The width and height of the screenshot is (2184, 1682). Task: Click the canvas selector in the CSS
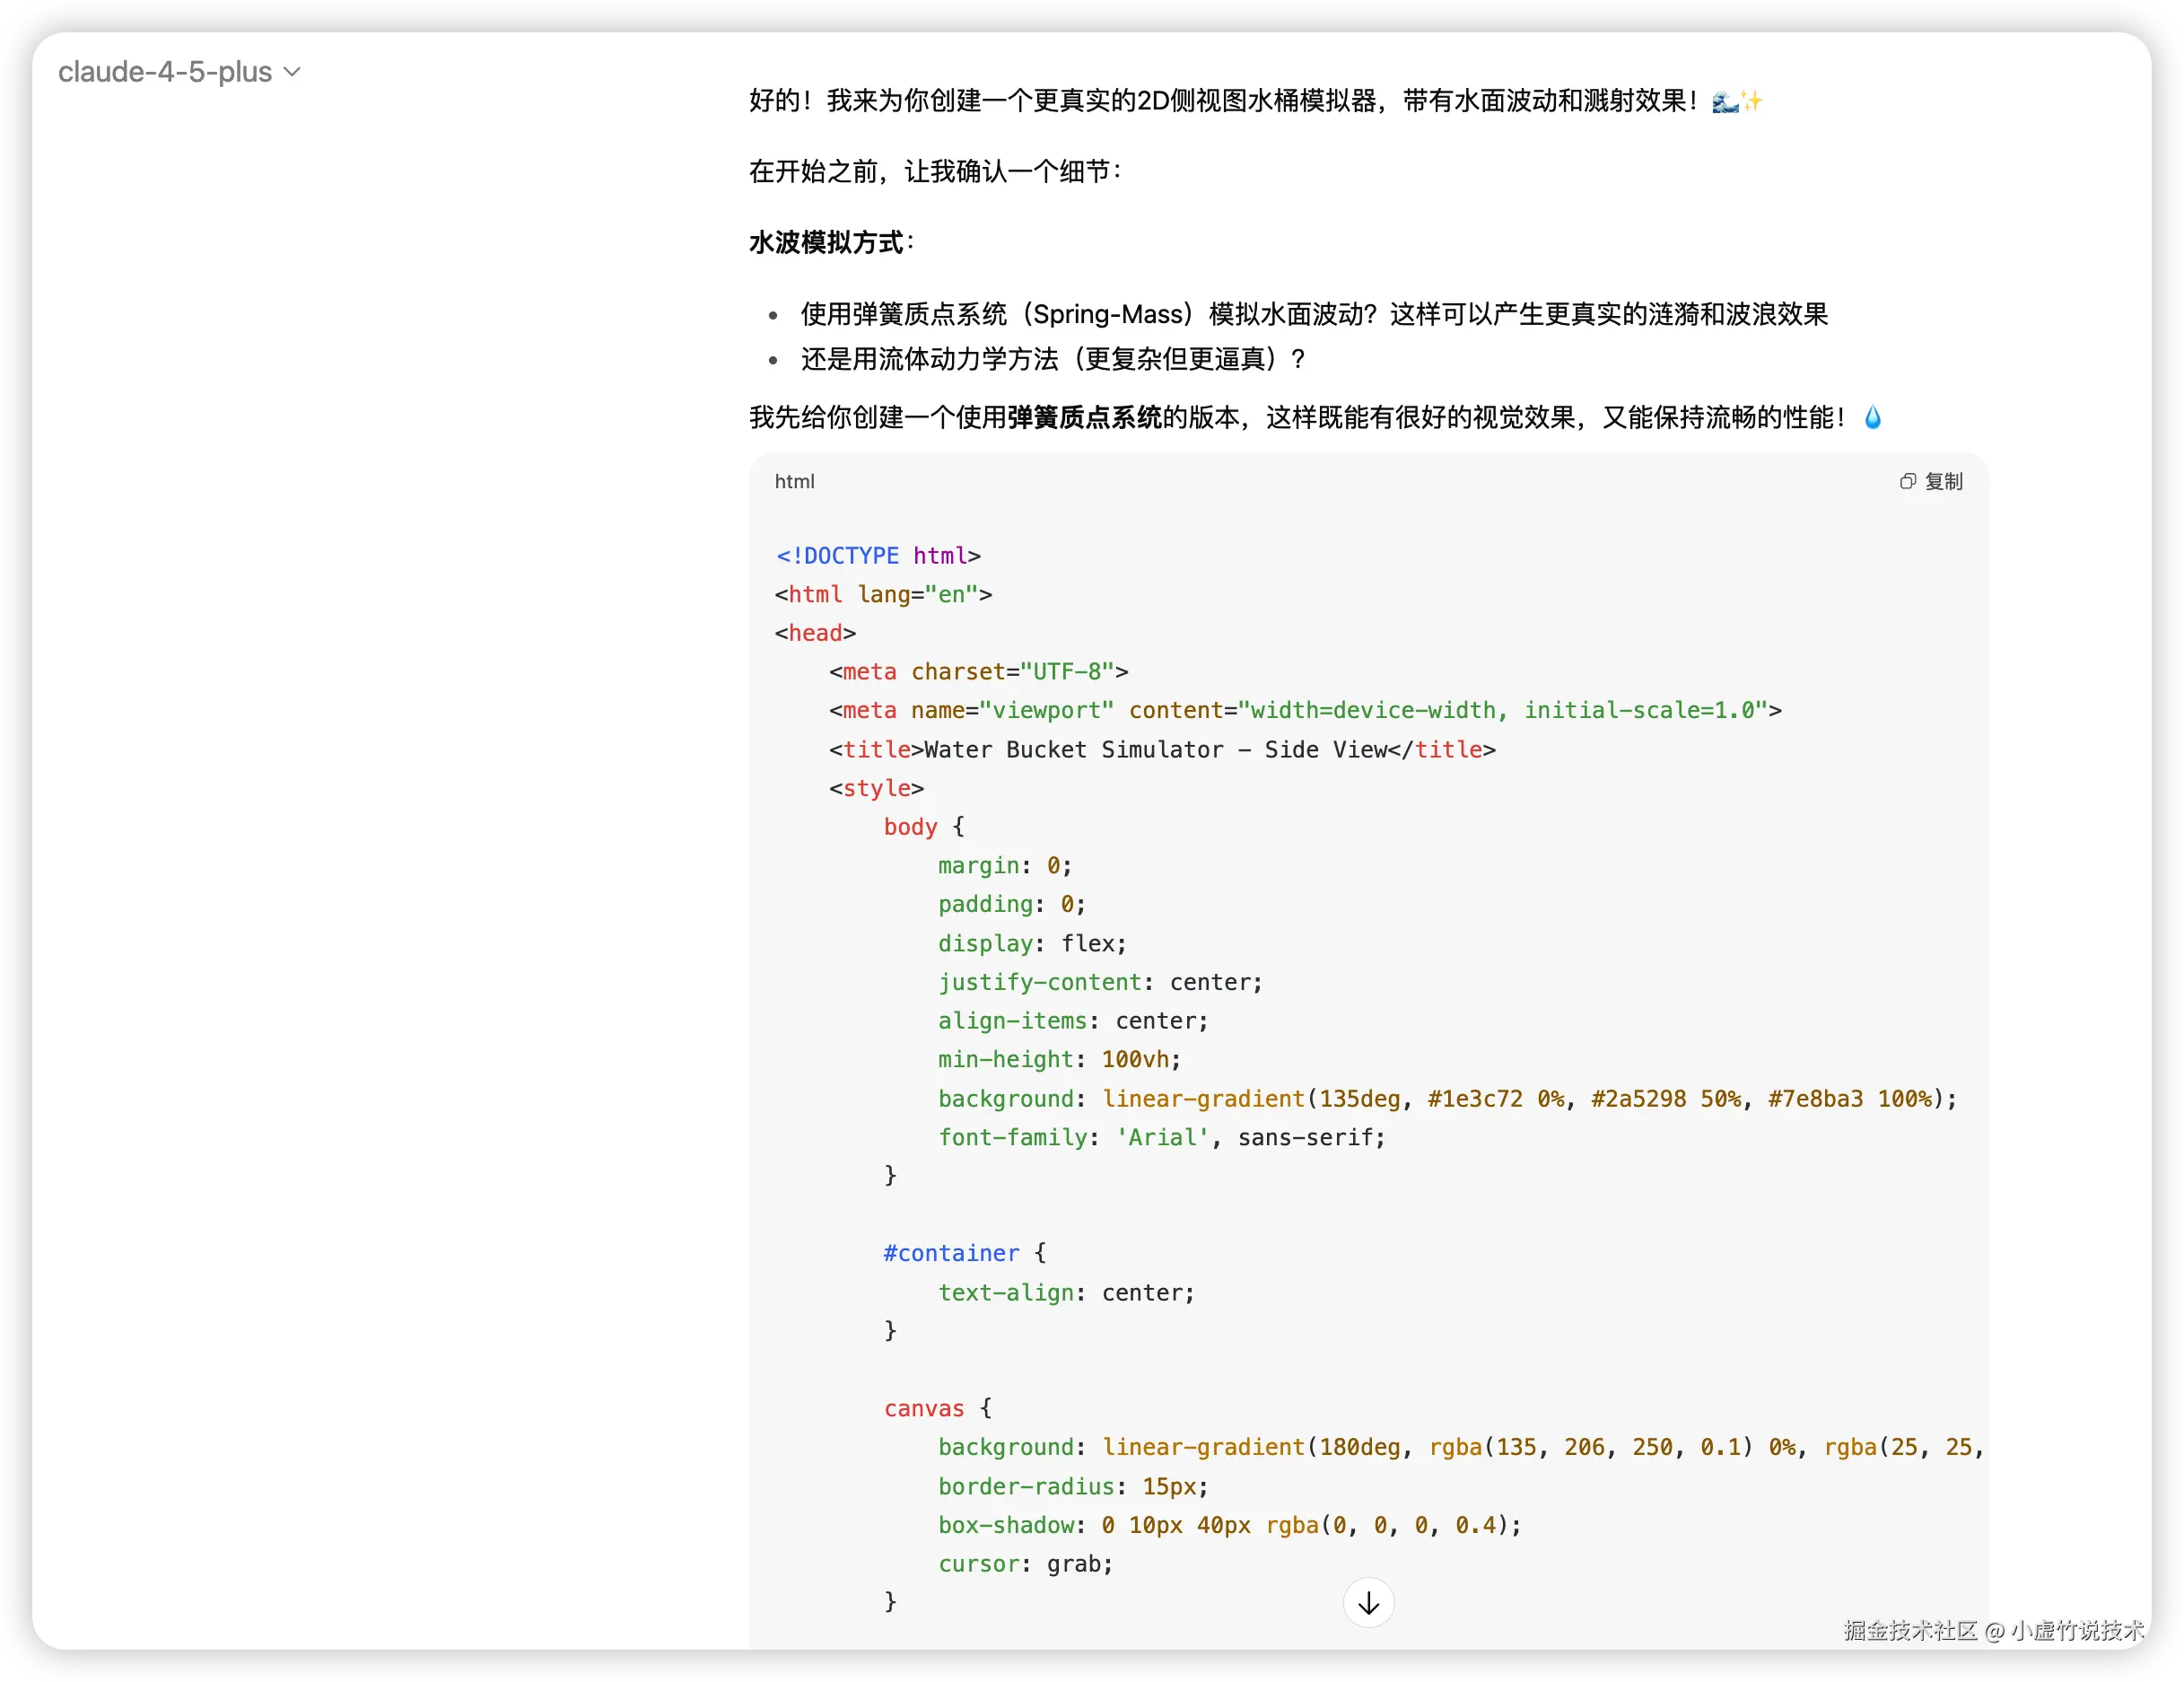(923, 1408)
